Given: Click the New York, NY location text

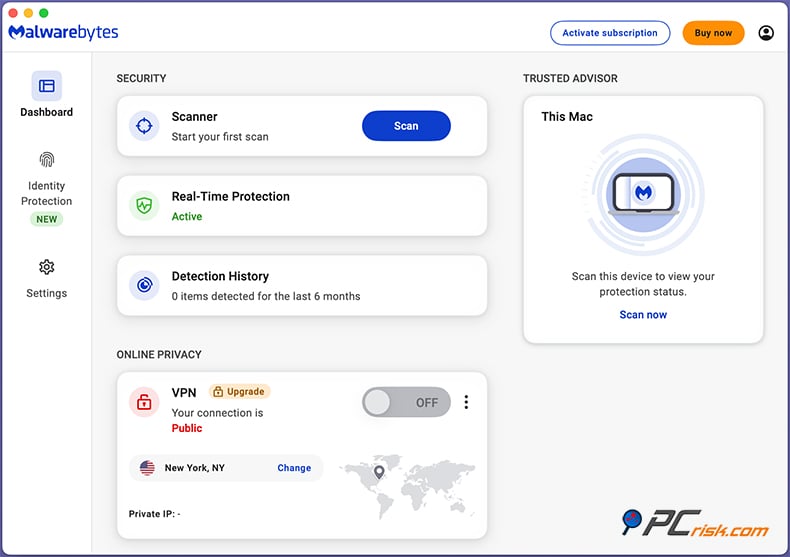Looking at the screenshot, I should [194, 468].
